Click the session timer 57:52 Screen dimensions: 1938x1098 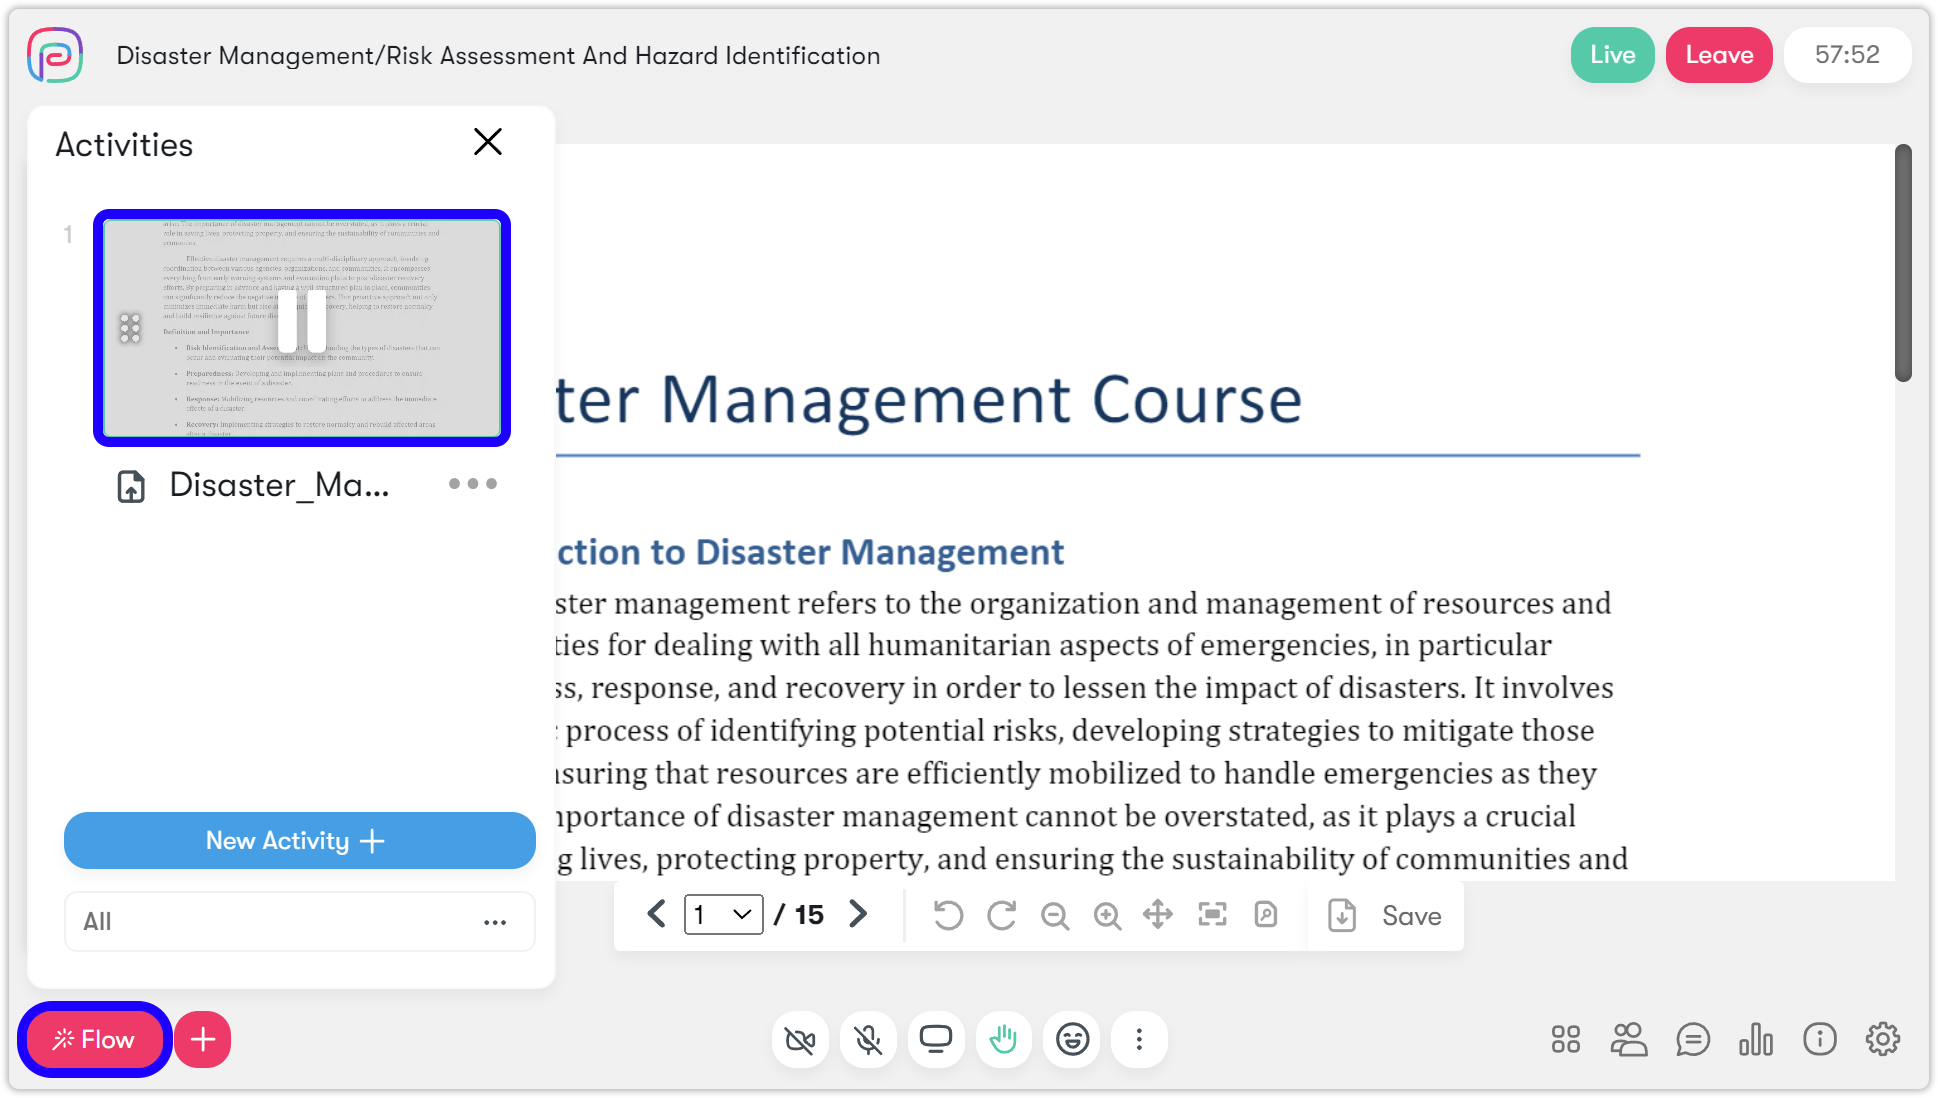1847,55
